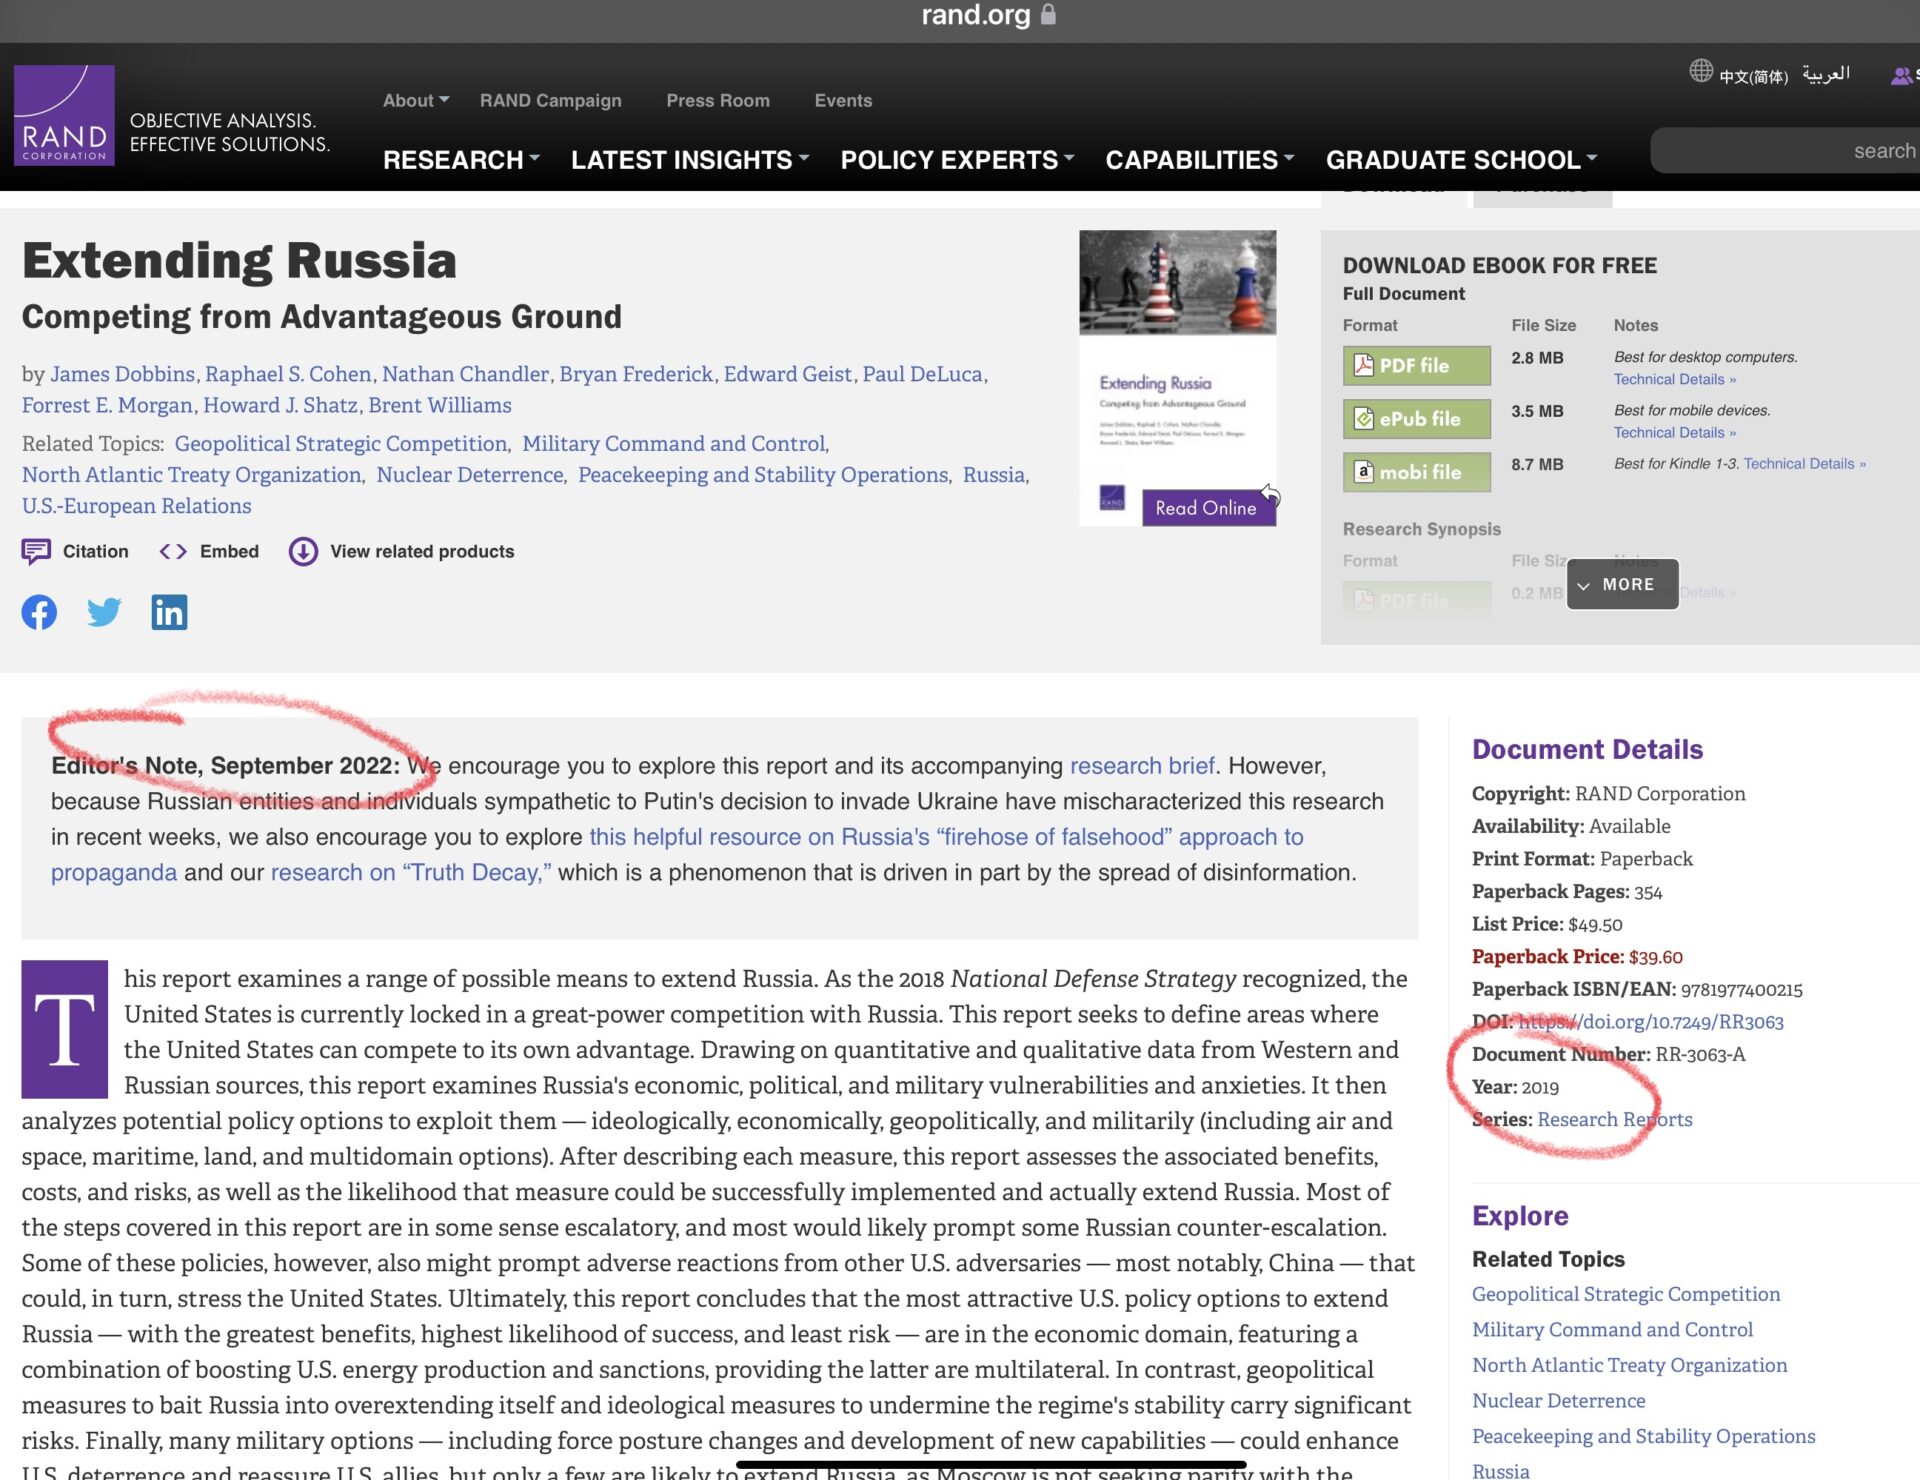
Task: Open the Events page
Action: 843,101
